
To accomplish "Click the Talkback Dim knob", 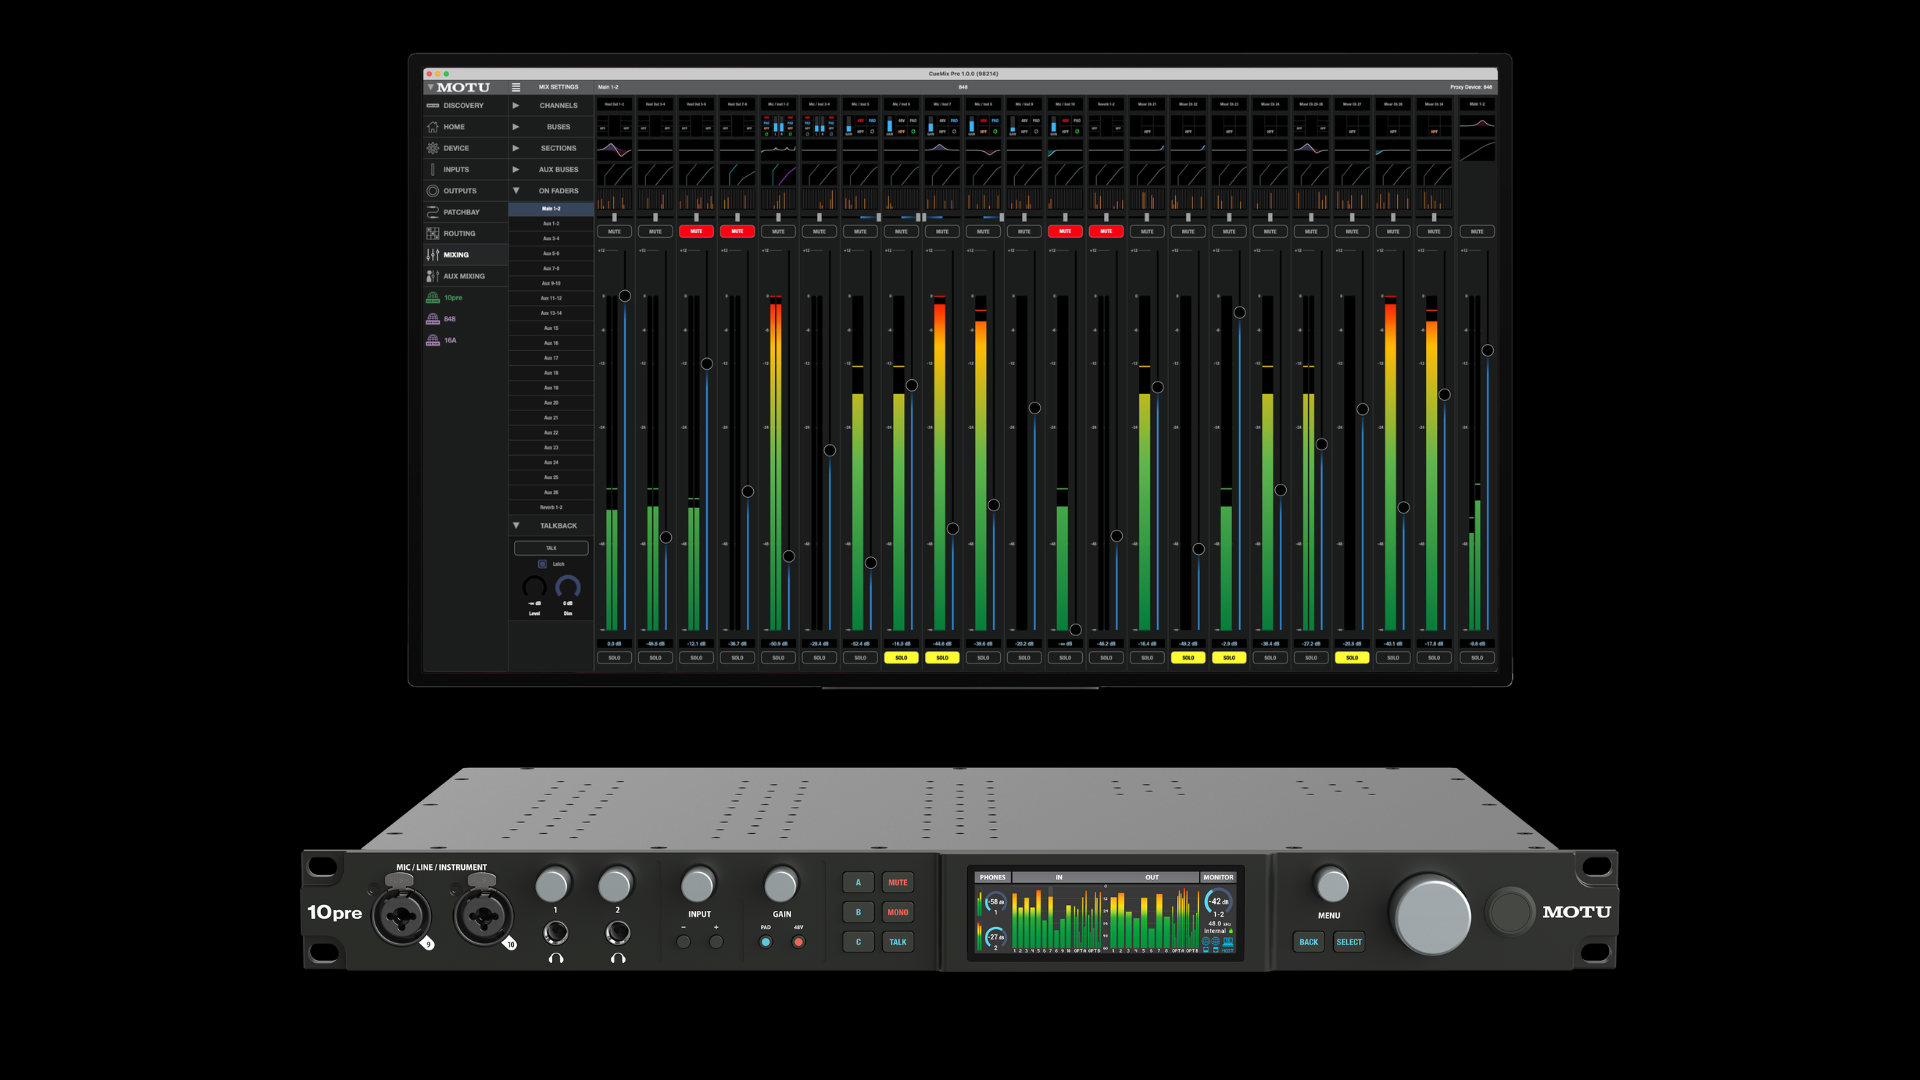I will (568, 587).
